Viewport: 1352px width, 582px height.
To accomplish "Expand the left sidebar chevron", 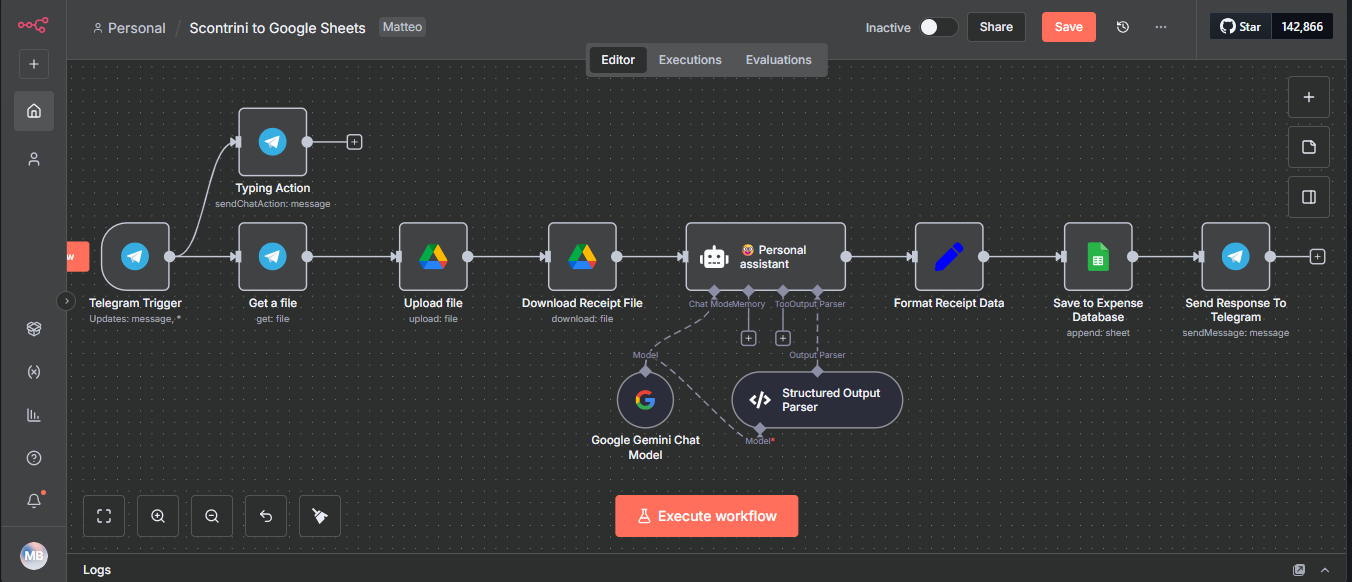I will 66,300.
